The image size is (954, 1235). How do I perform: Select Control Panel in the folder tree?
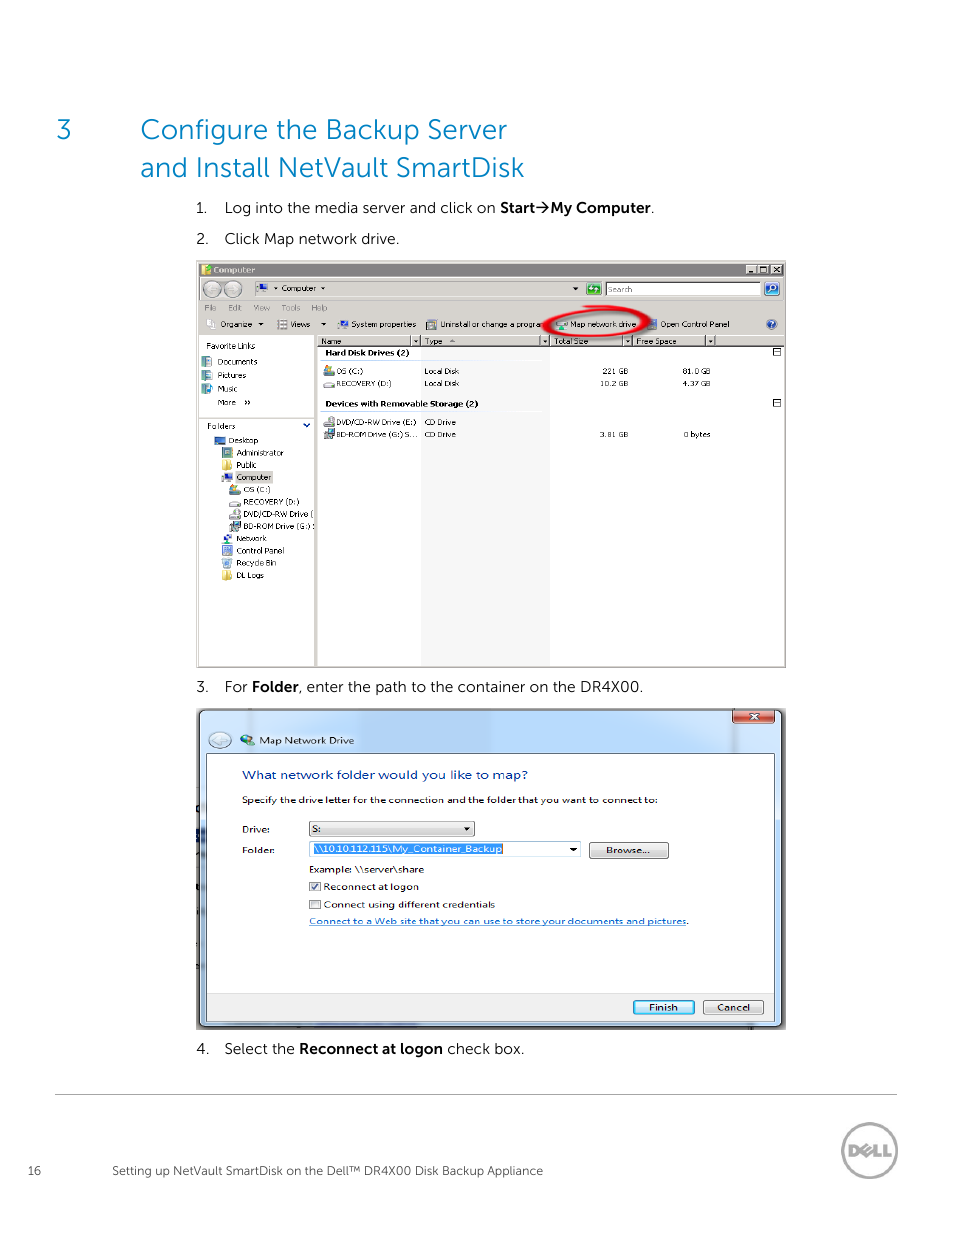point(253,551)
